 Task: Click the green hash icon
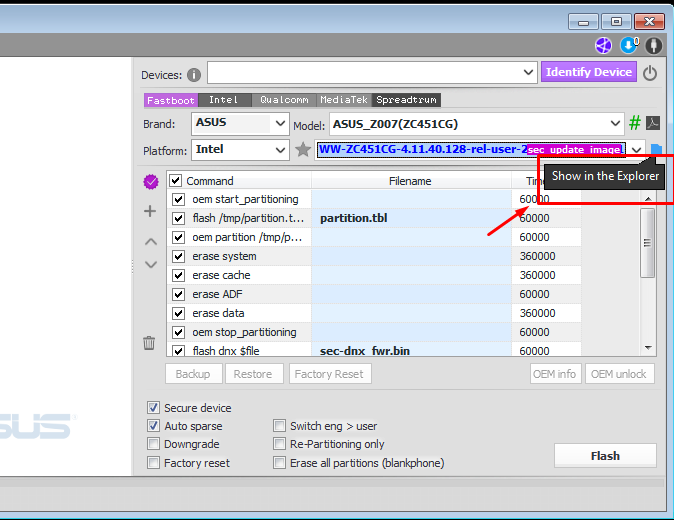634,123
